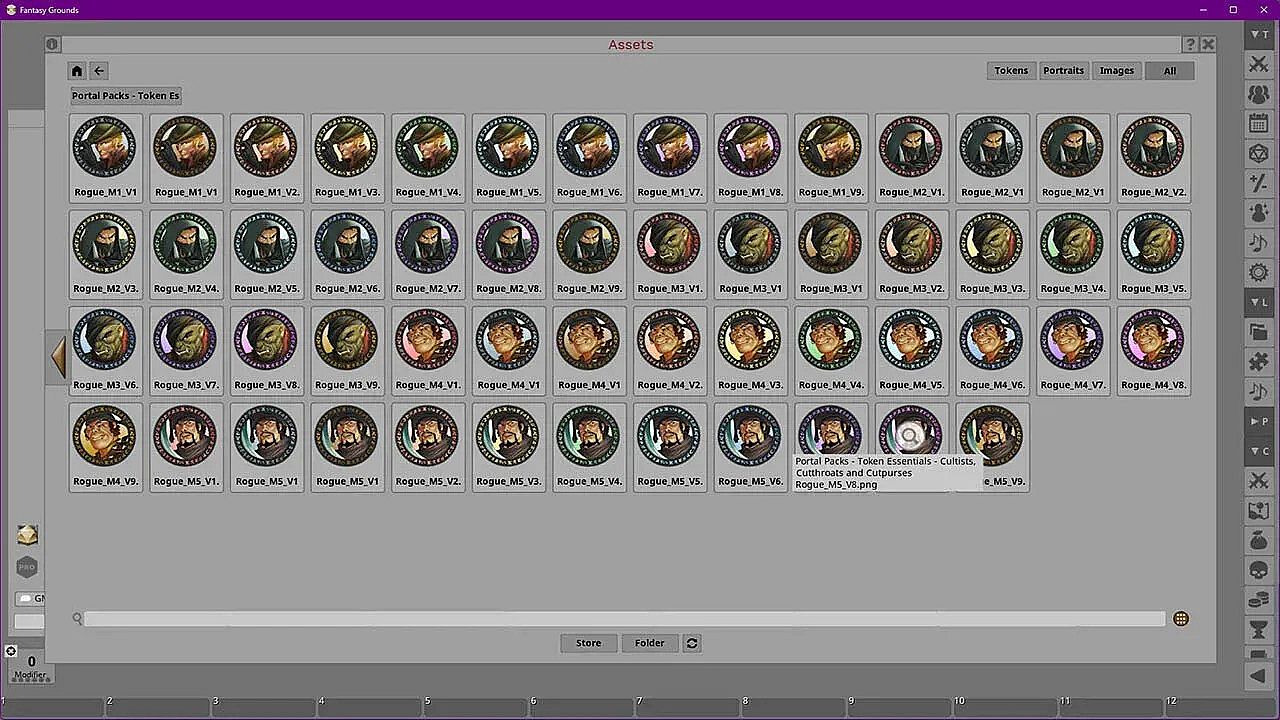Open the crossed swords icon under C
This screenshot has height=720, width=1280.
(x=1259, y=481)
